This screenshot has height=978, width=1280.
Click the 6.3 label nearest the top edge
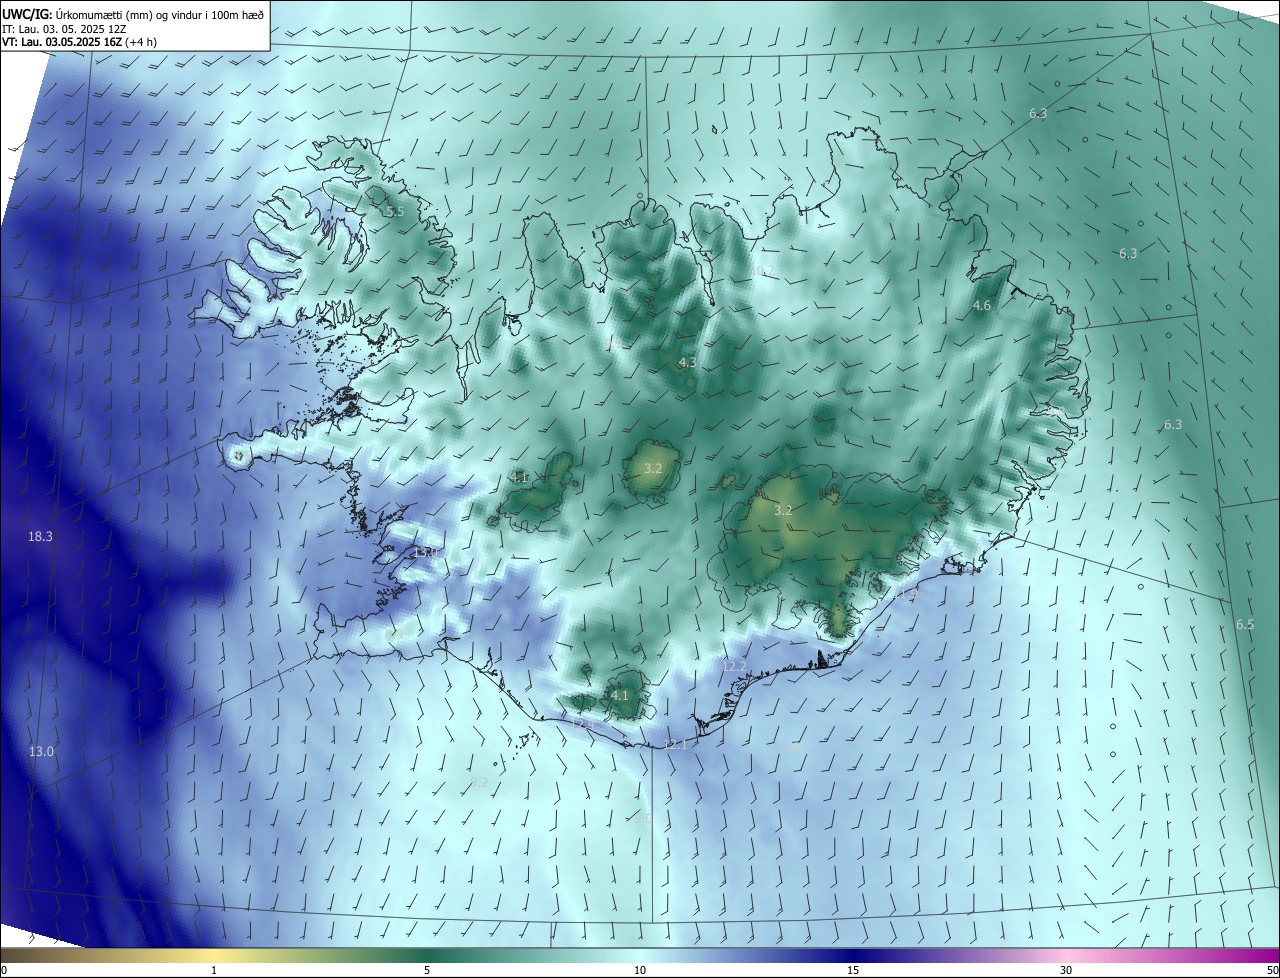click(1038, 114)
